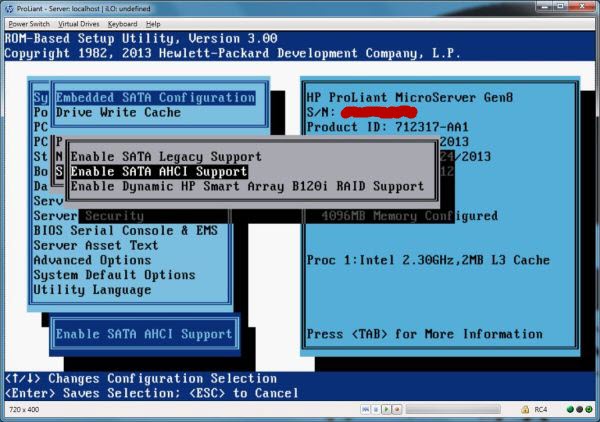Viewport: 600px width, 422px height.
Task: Click the padlock encryption icon
Action: 525,409
